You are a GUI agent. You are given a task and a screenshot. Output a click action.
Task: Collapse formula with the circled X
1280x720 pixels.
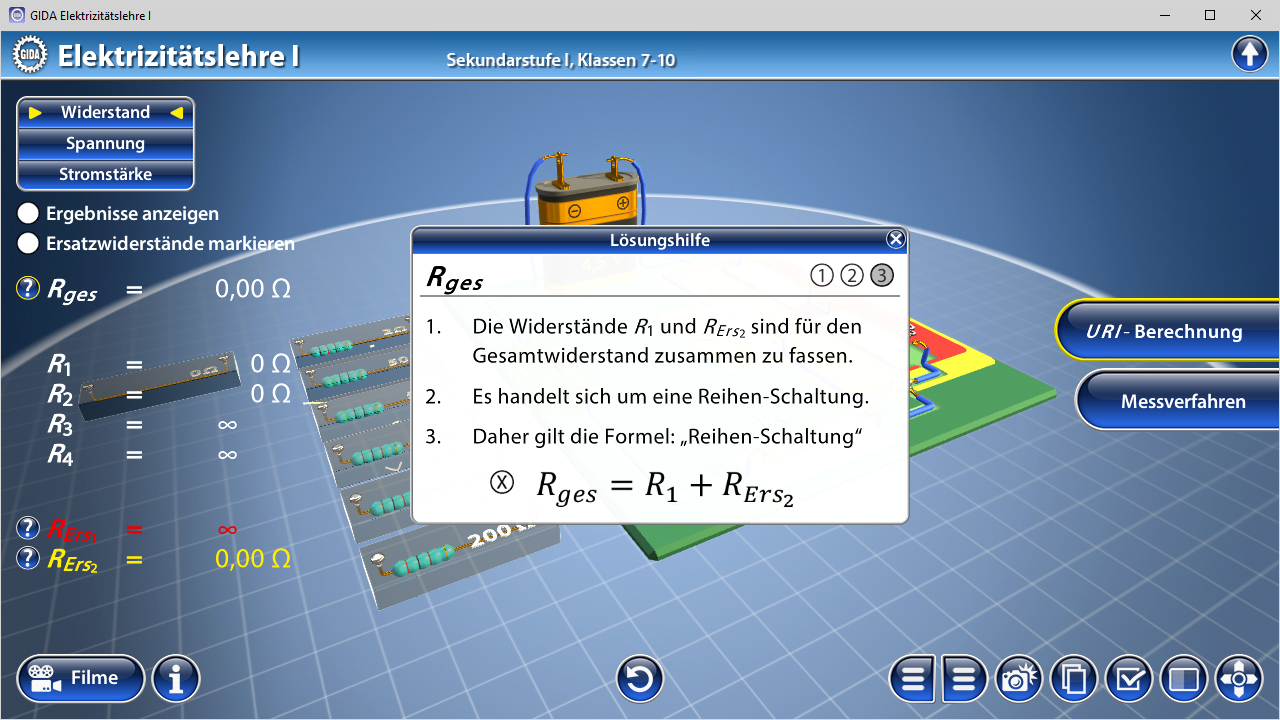pyautogui.click(x=502, y=482)
